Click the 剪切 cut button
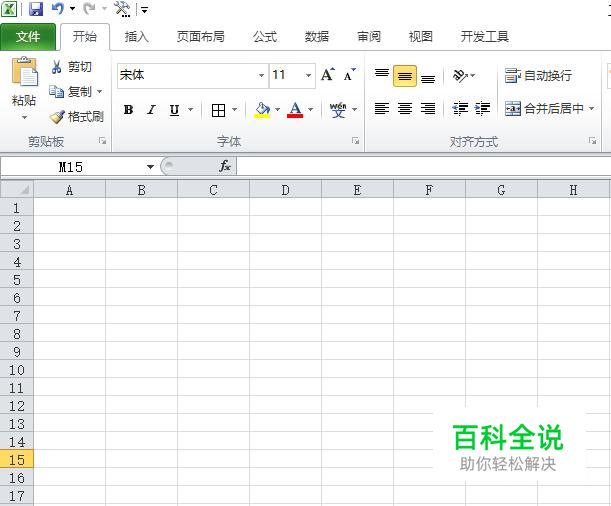The height and width of the screenshot is (506, 611). point(72,67)
